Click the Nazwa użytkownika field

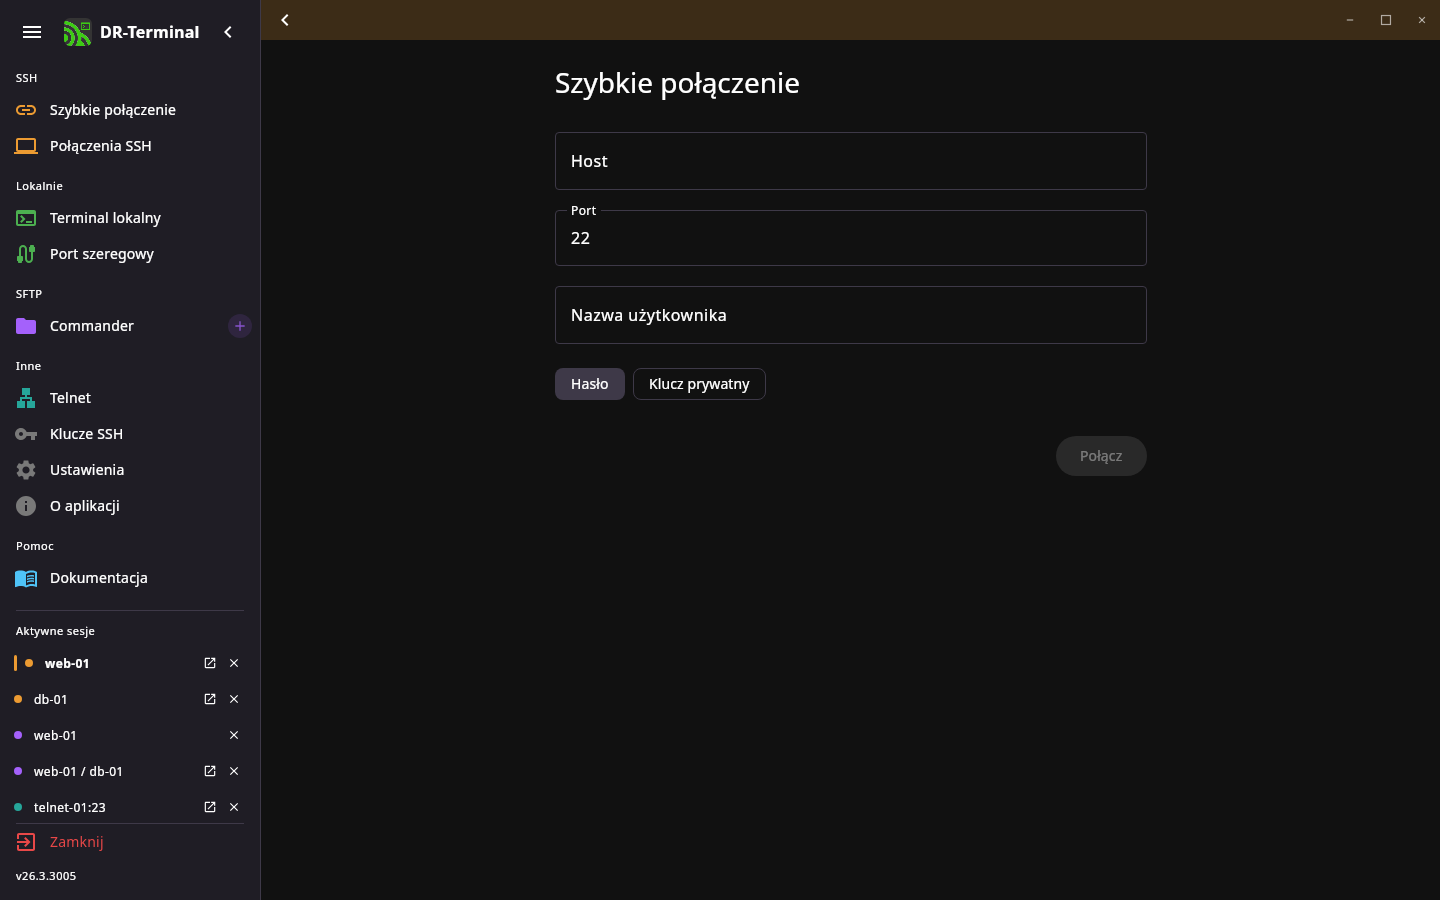tap(851, 315)
